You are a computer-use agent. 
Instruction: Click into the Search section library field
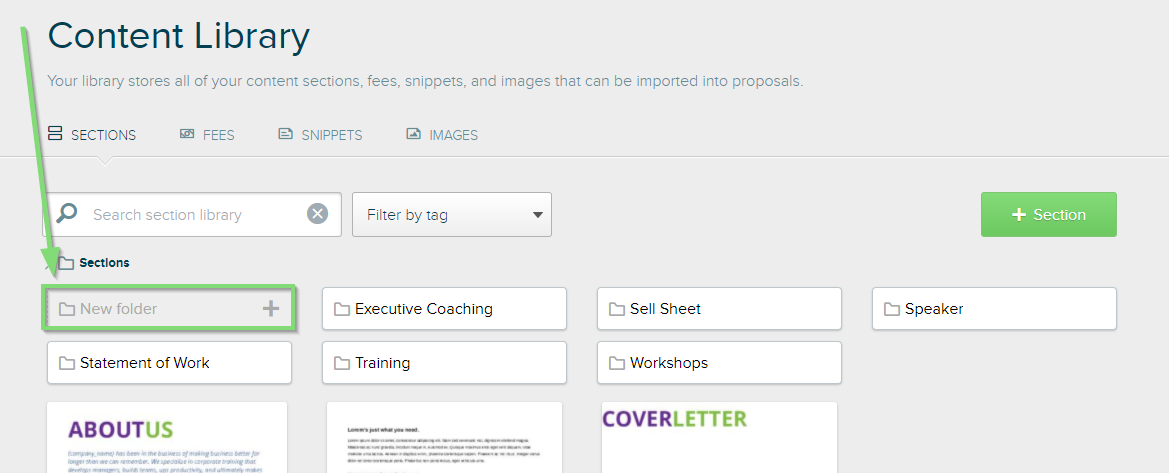(192, 215)
